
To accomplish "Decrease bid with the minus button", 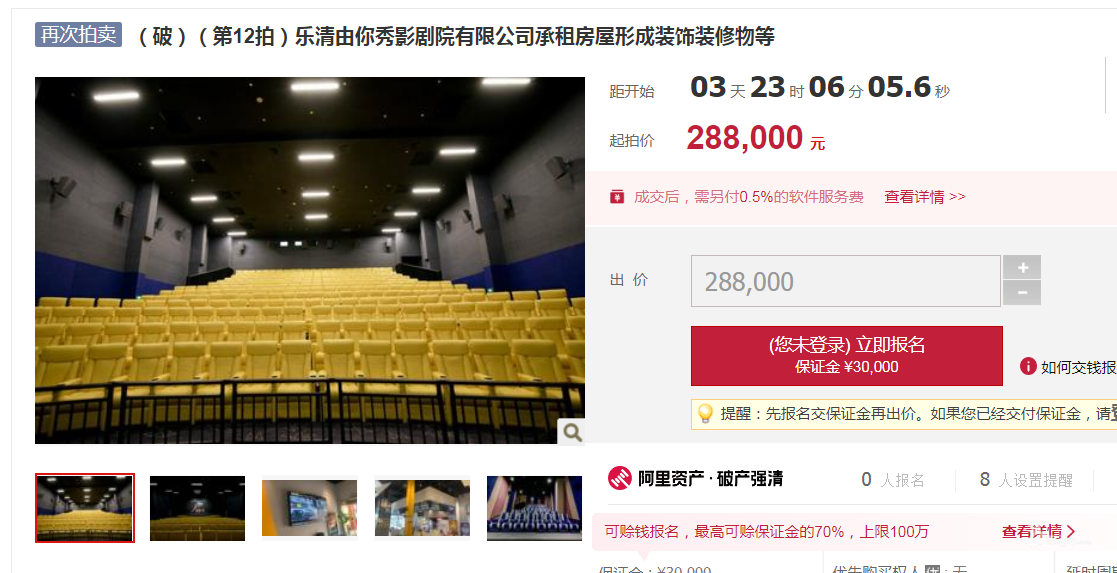I will tap(1022, 293).
